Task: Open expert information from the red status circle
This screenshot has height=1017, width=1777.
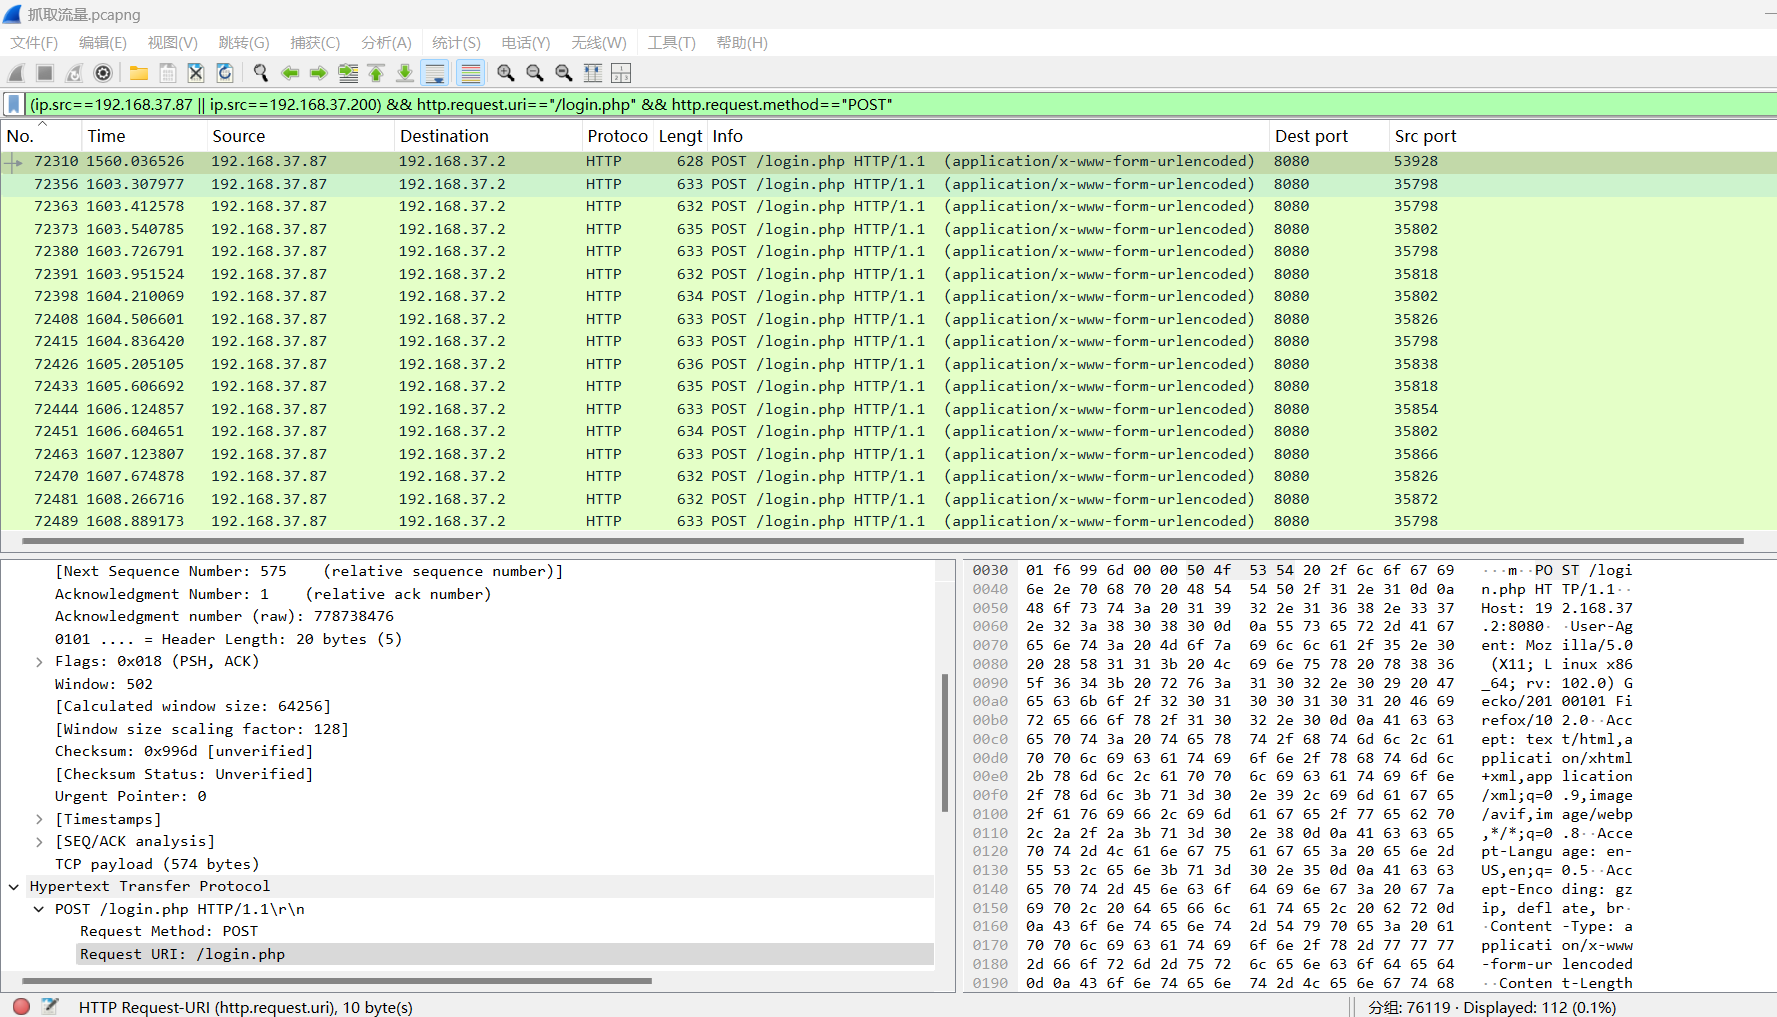Action: [21, 1007]
